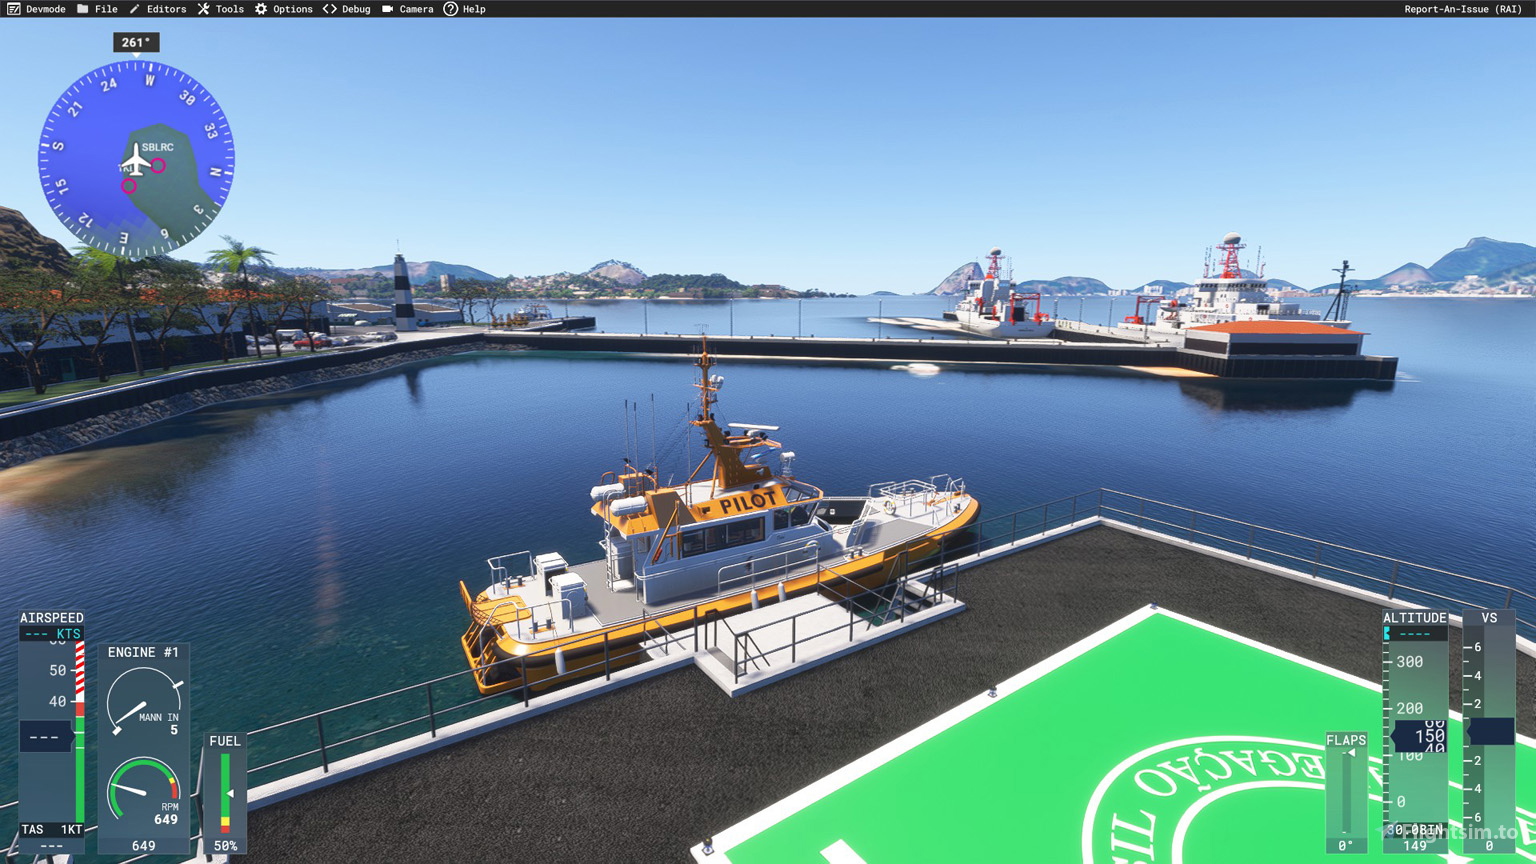Click the FUEL level gauge bar
The image size is (1536, 864).
[225, 792]
